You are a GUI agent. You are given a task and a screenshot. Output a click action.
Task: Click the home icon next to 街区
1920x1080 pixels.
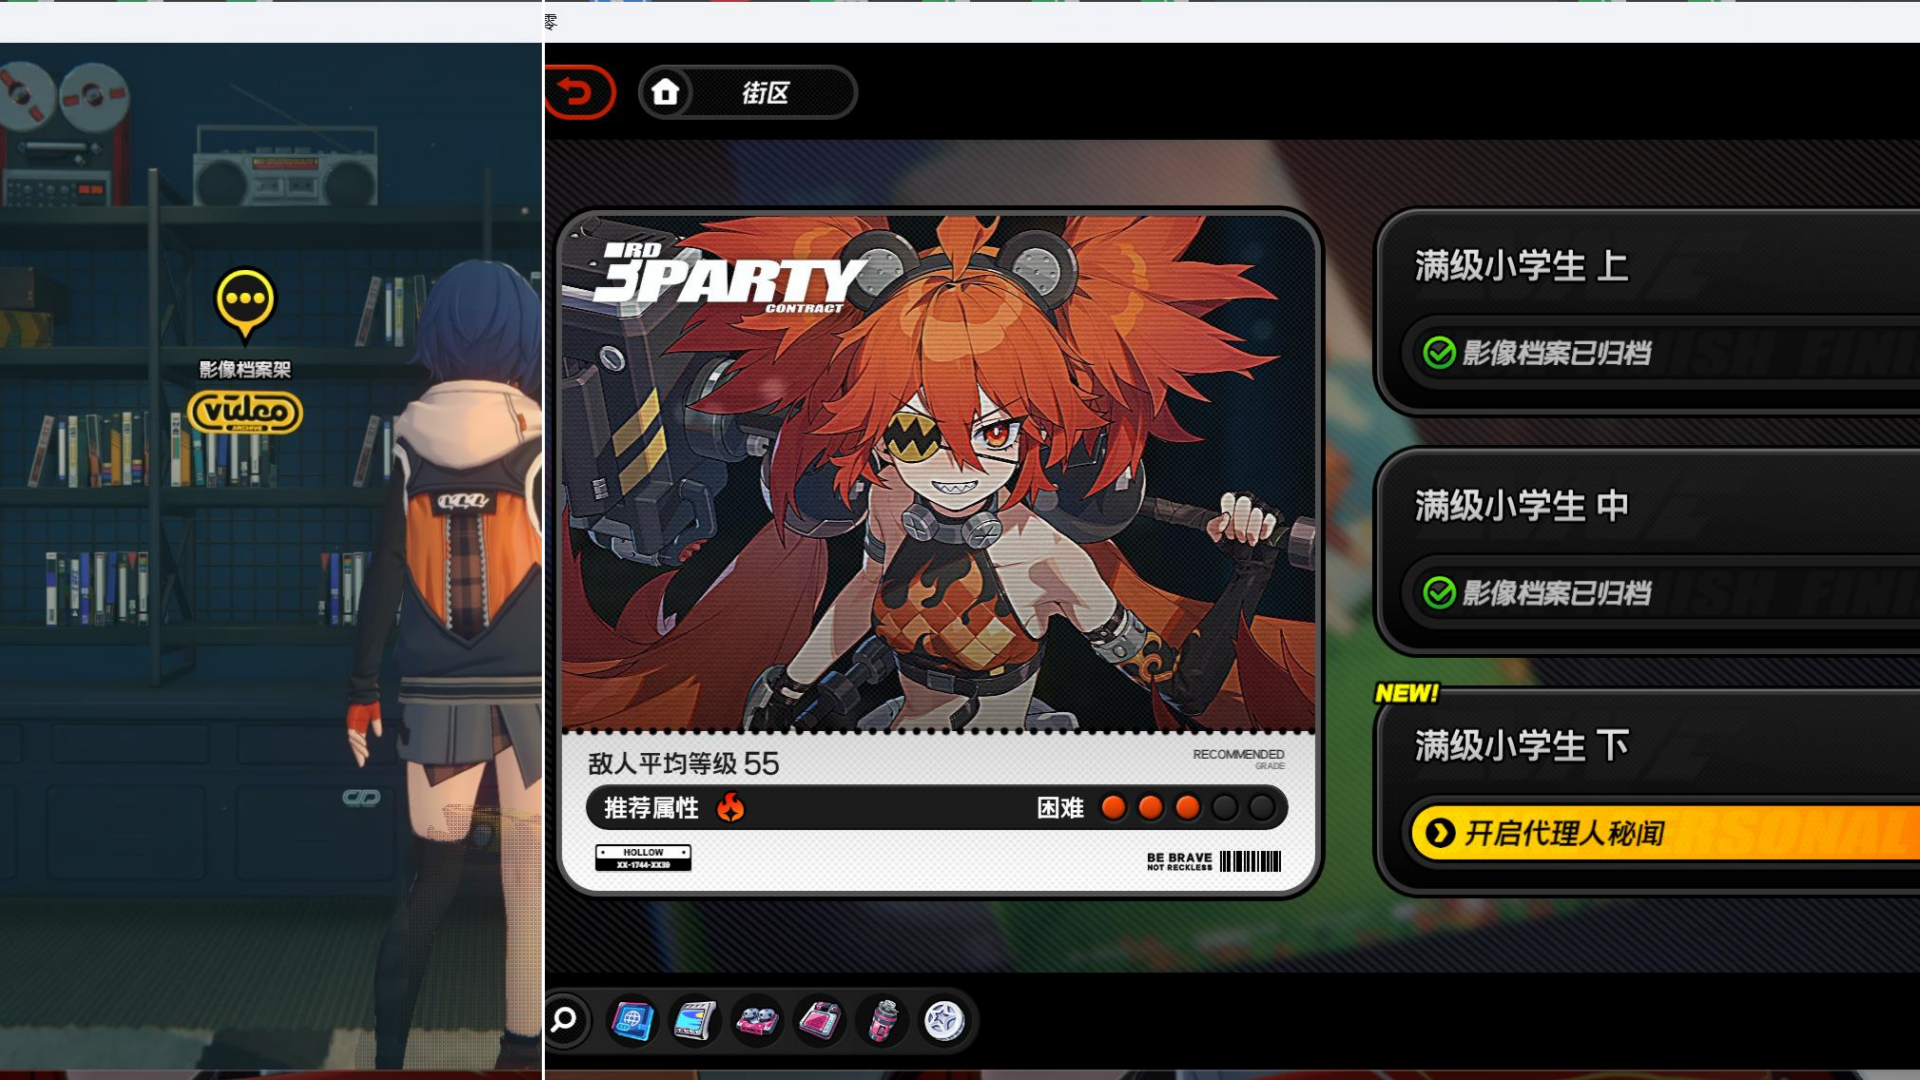point(666,92)
